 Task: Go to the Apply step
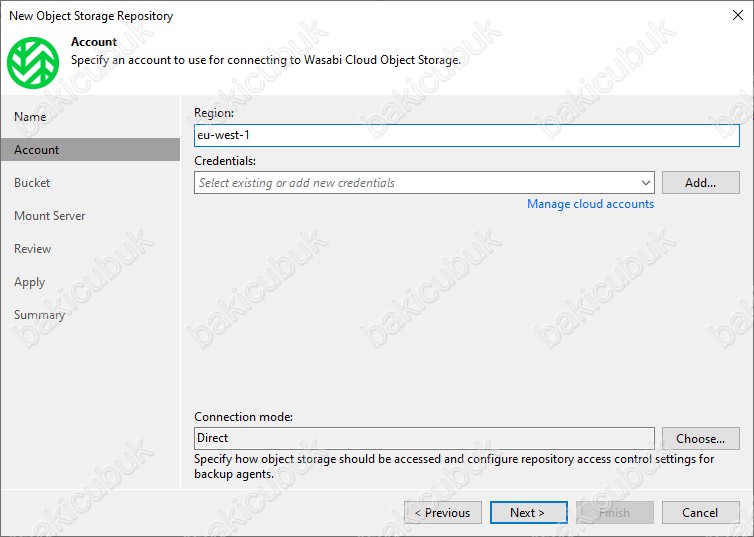click(x=29, y=282)
